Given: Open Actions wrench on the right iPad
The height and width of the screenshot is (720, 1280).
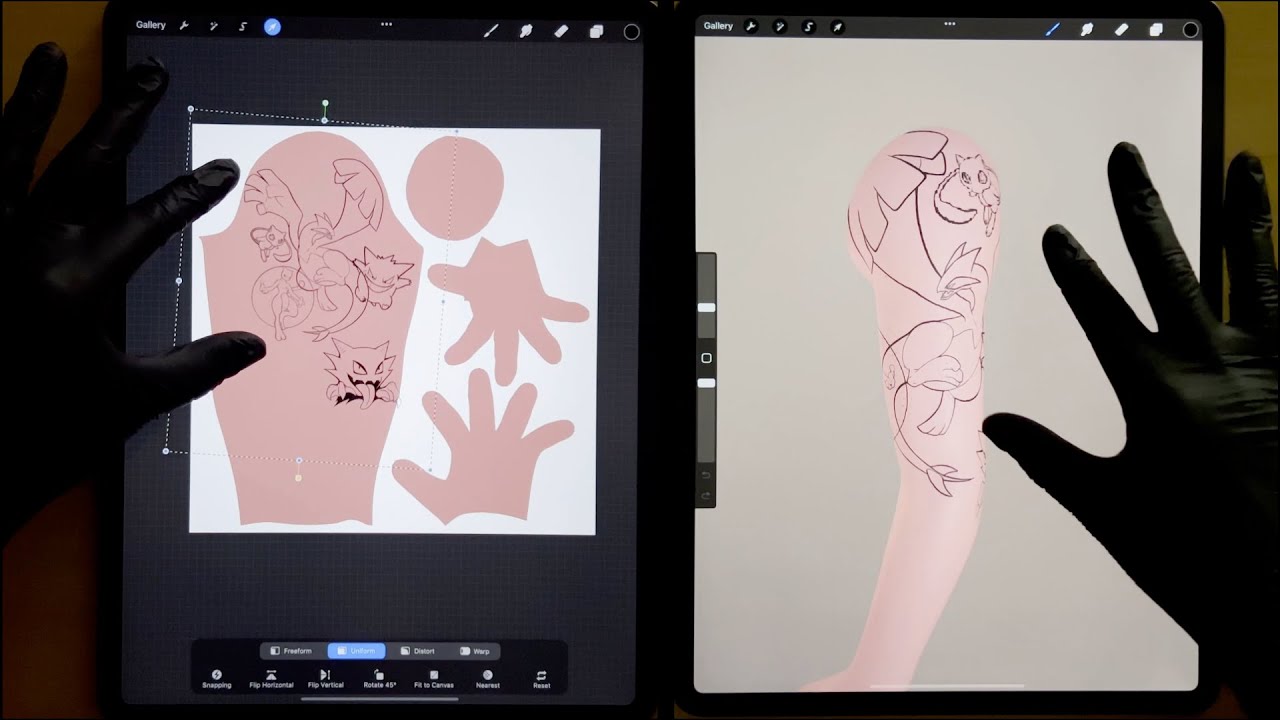Looking at the screenshot, I should tap(750, 27).
